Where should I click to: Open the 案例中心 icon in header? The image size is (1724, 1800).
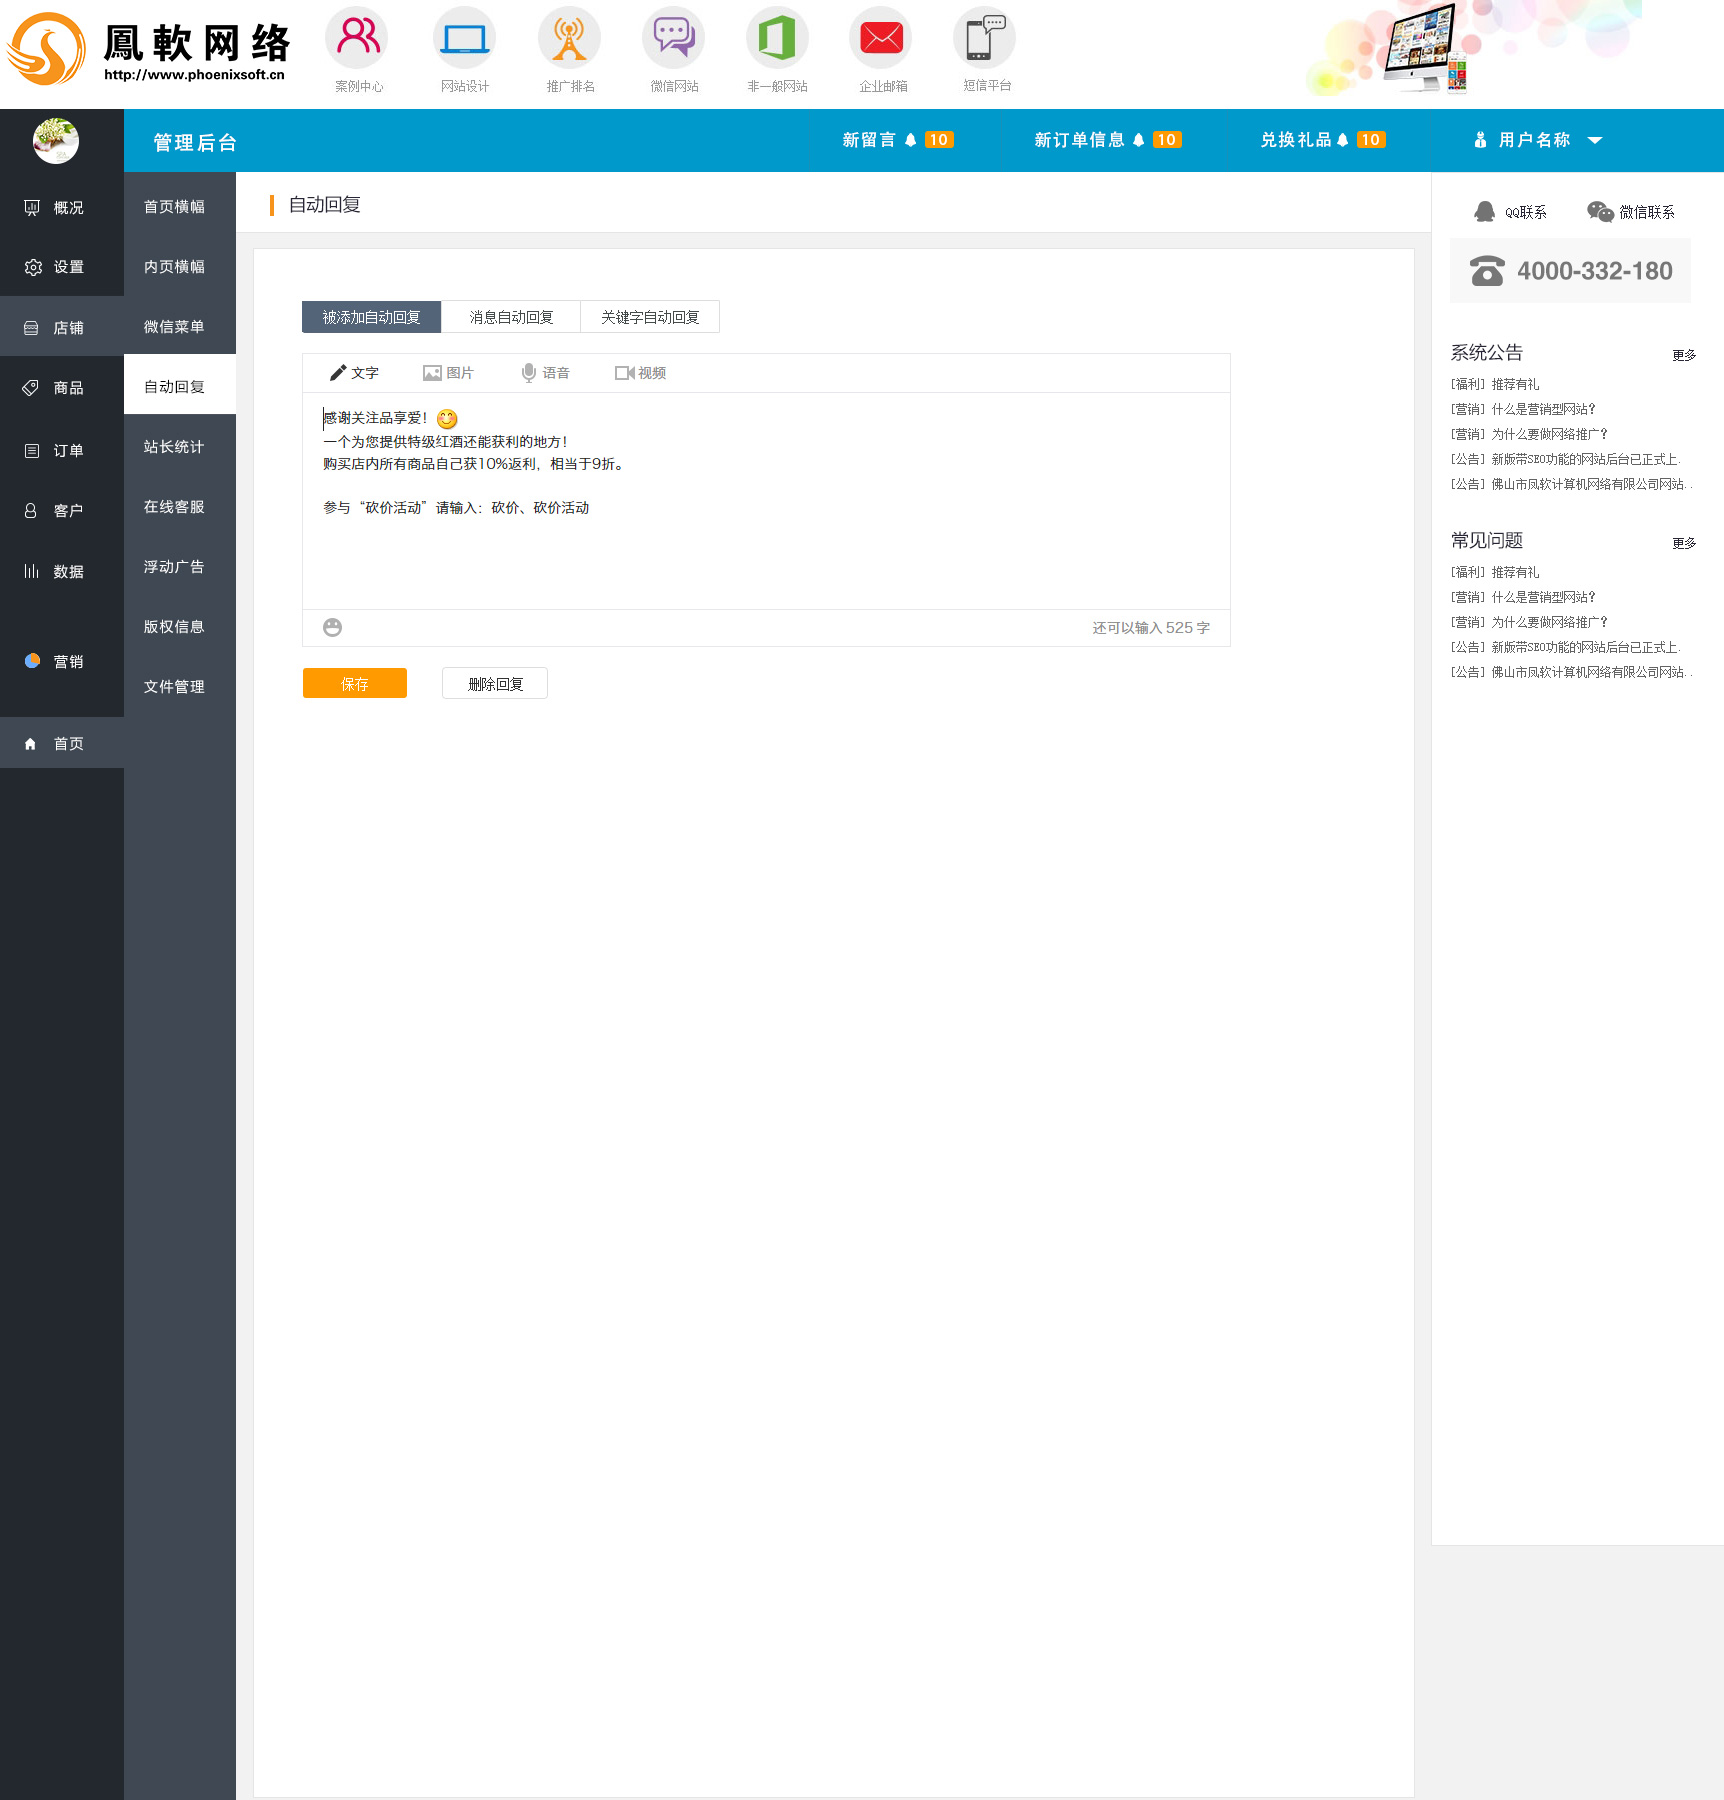pos(357,38)
